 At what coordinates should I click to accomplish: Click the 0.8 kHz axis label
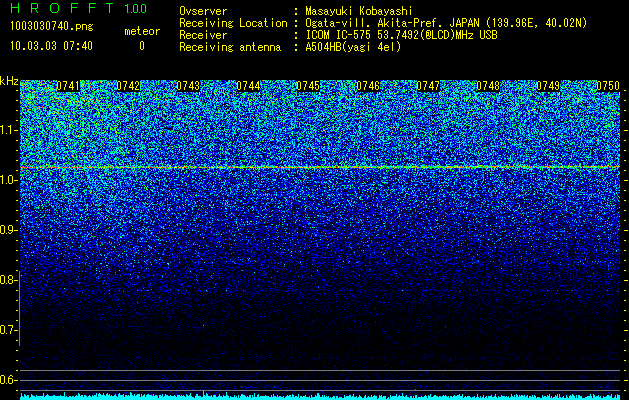(9, 280)
